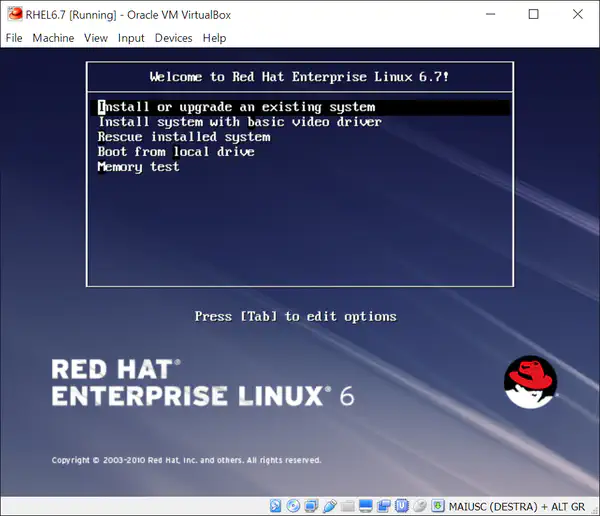Click the mouse integration status icon

pyautogui.click(x=420, y=506)
